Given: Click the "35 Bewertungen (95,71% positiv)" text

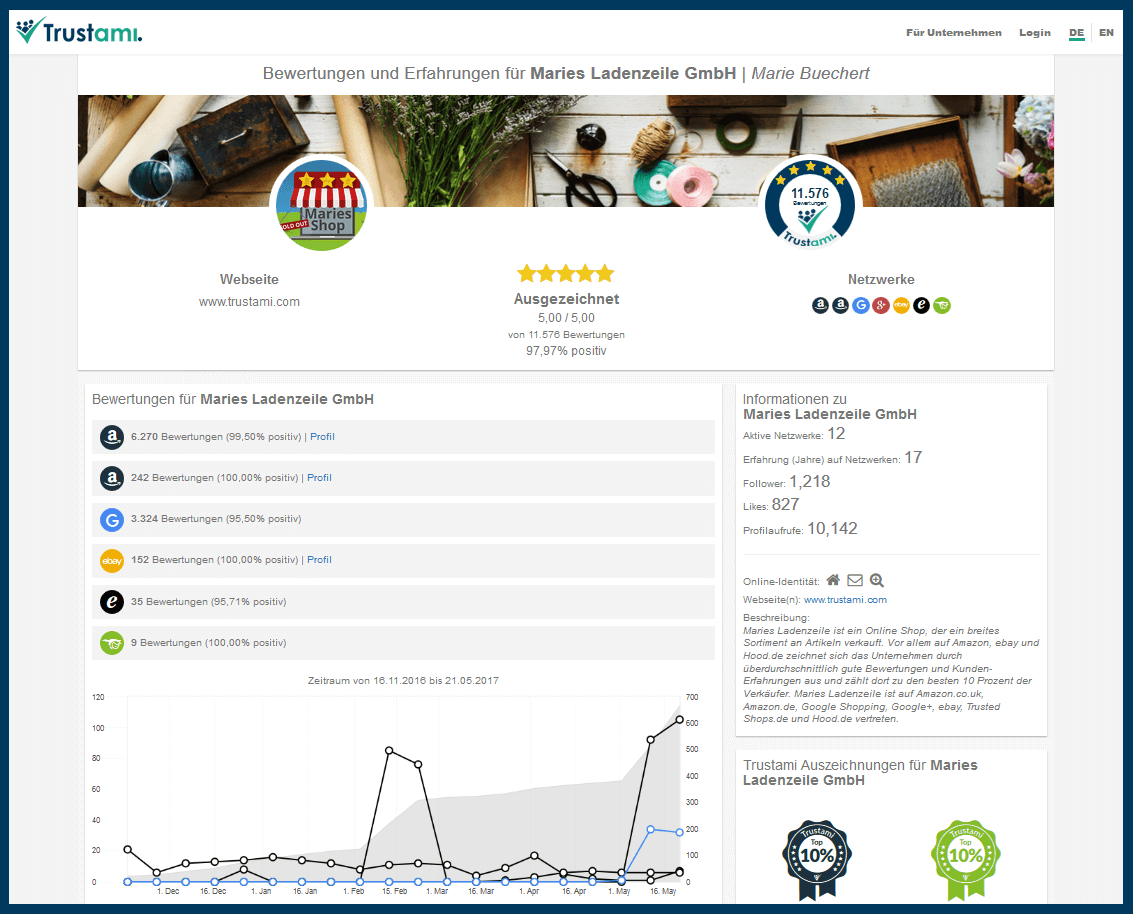Looking at the screenshot, I should (209, 602).
